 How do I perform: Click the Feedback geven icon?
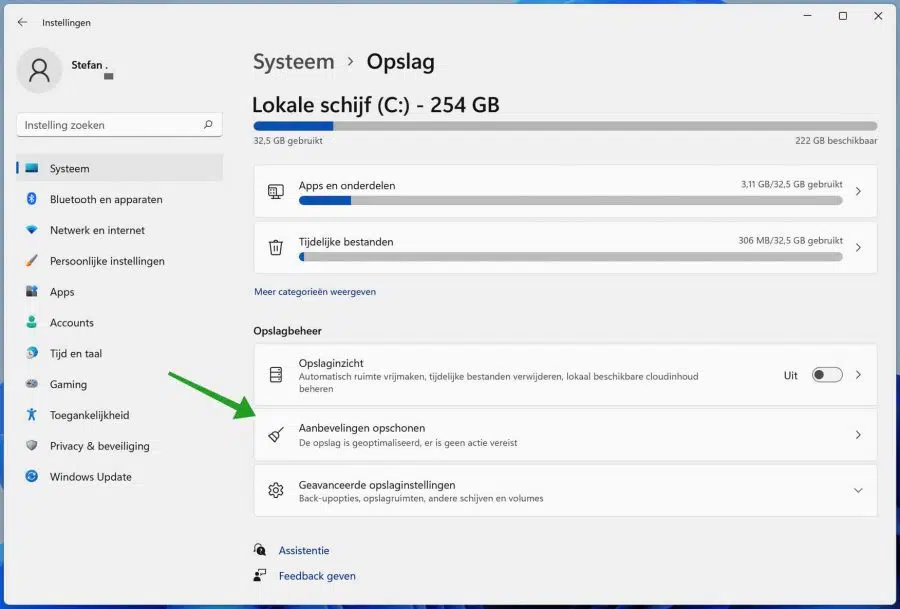pyautogui.click(x=260, y=575)
